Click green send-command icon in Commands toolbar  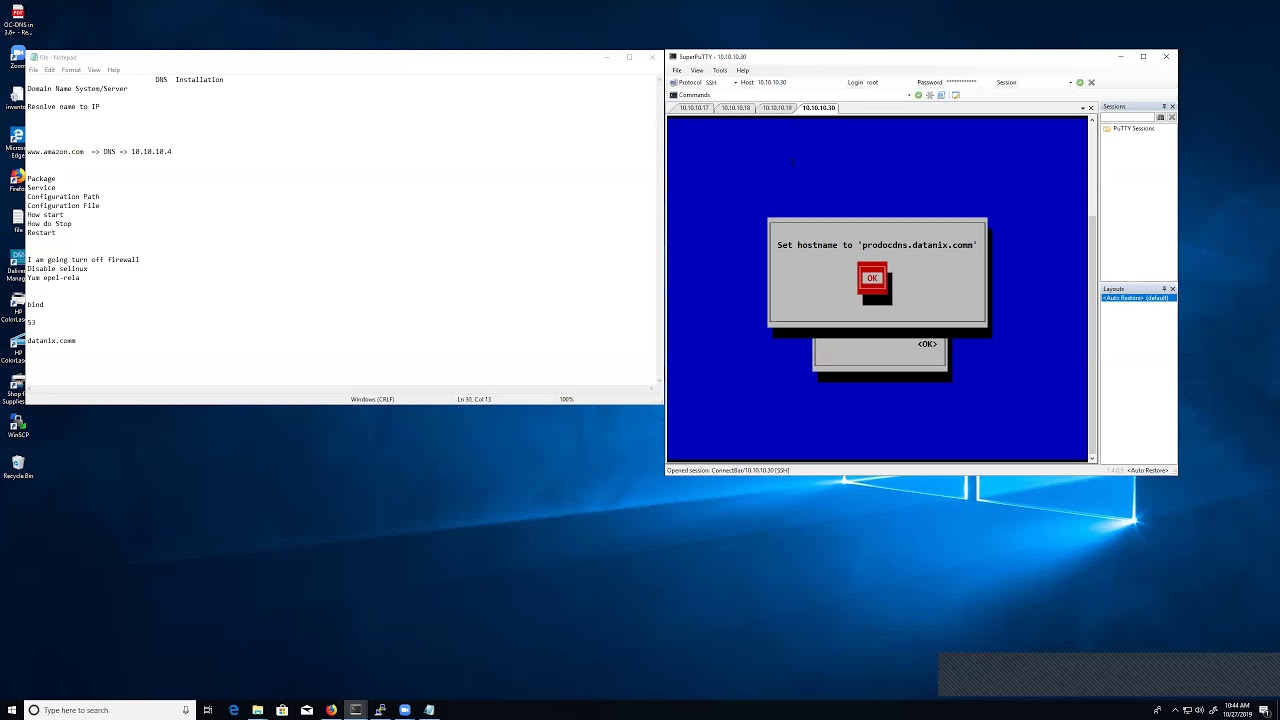point(918,95)
